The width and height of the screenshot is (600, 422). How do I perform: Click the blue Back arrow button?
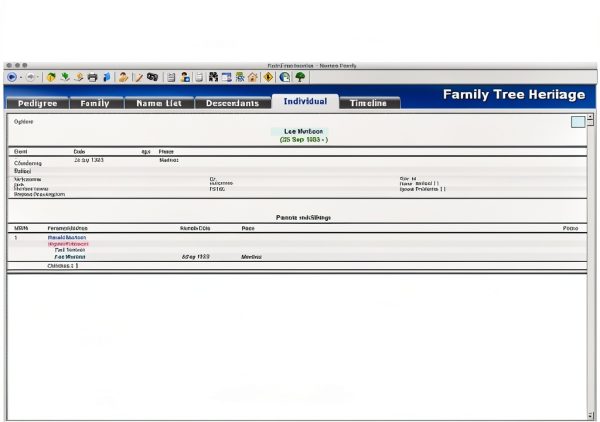(12, 77)
